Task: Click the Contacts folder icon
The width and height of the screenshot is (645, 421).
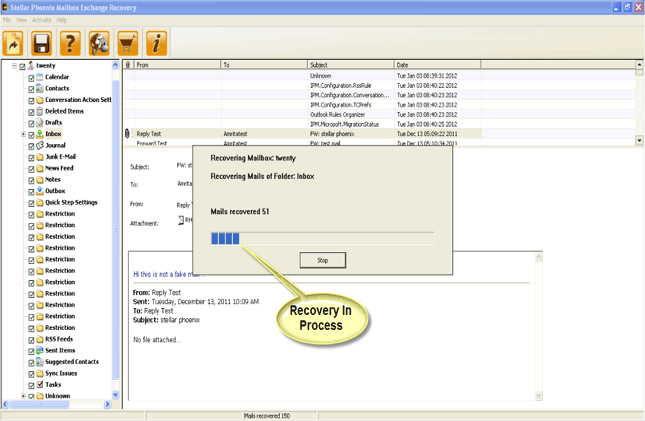Action: tap(40, 88)
